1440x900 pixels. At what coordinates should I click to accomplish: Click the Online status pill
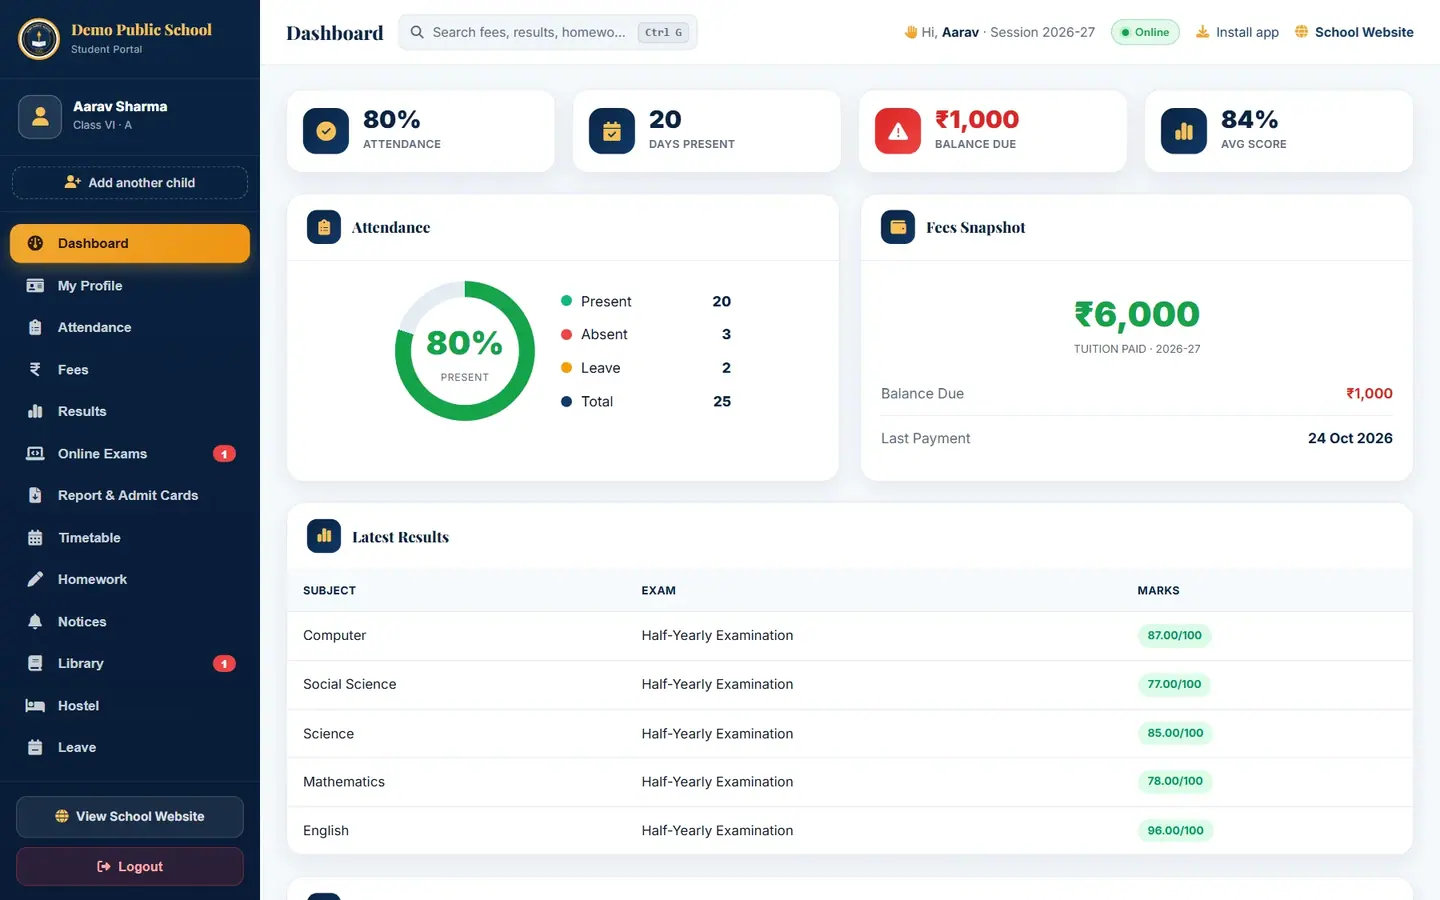[x=1145, y=32]
